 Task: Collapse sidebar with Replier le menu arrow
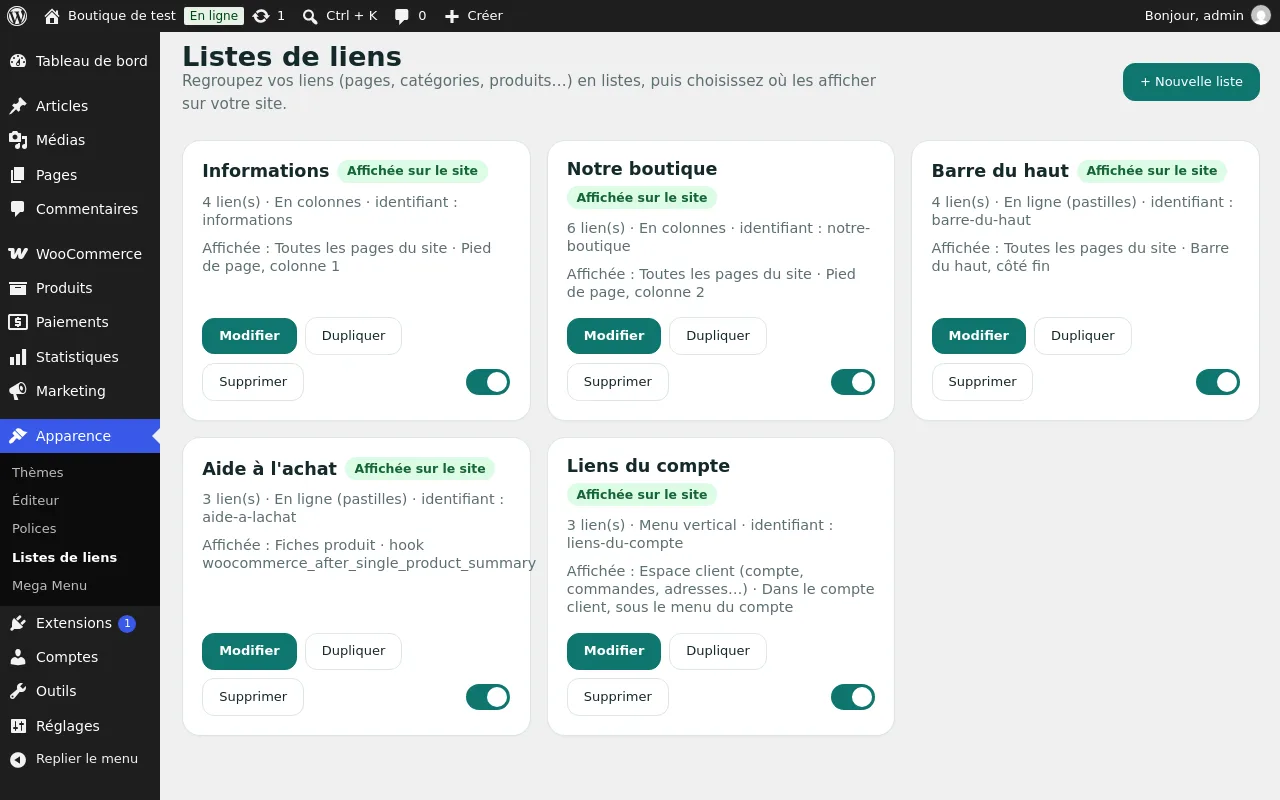click(18, 759)
